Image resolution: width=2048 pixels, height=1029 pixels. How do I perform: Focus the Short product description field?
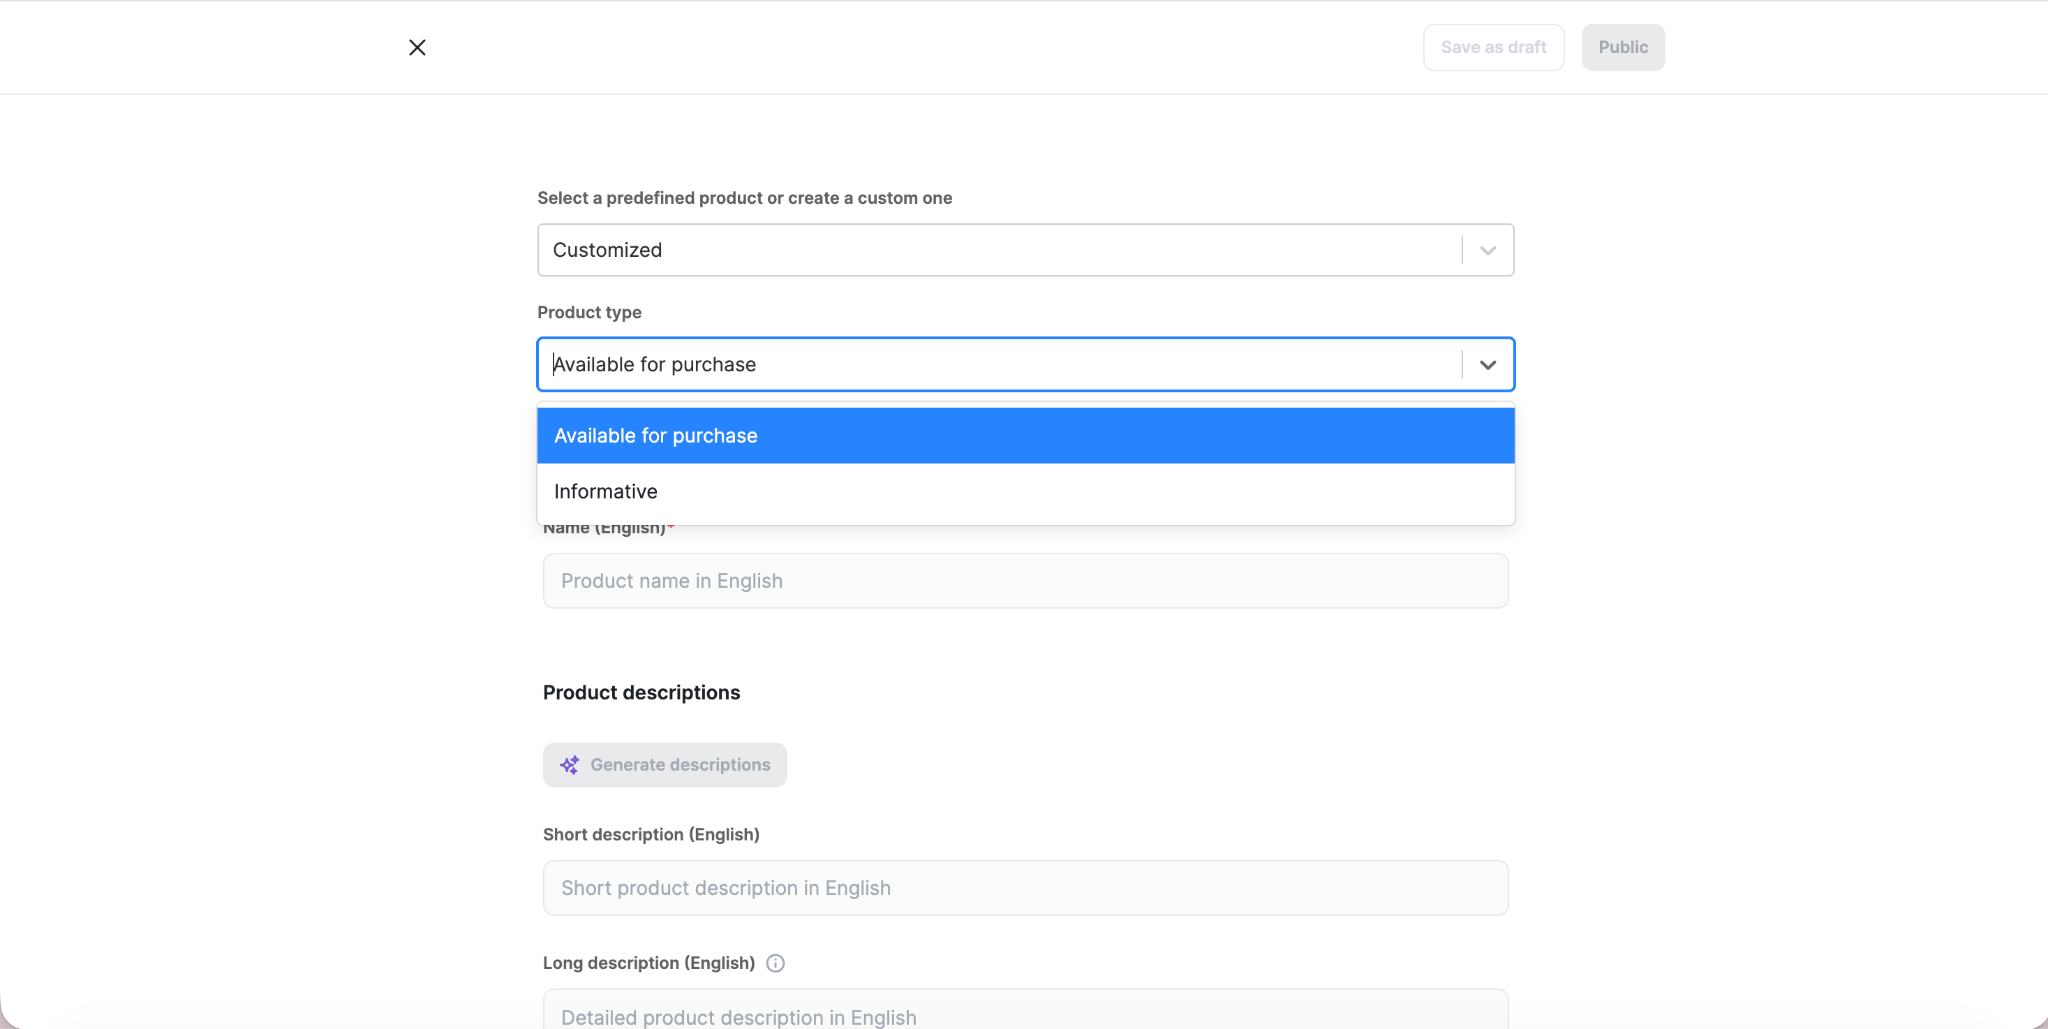click(1025, 888)
